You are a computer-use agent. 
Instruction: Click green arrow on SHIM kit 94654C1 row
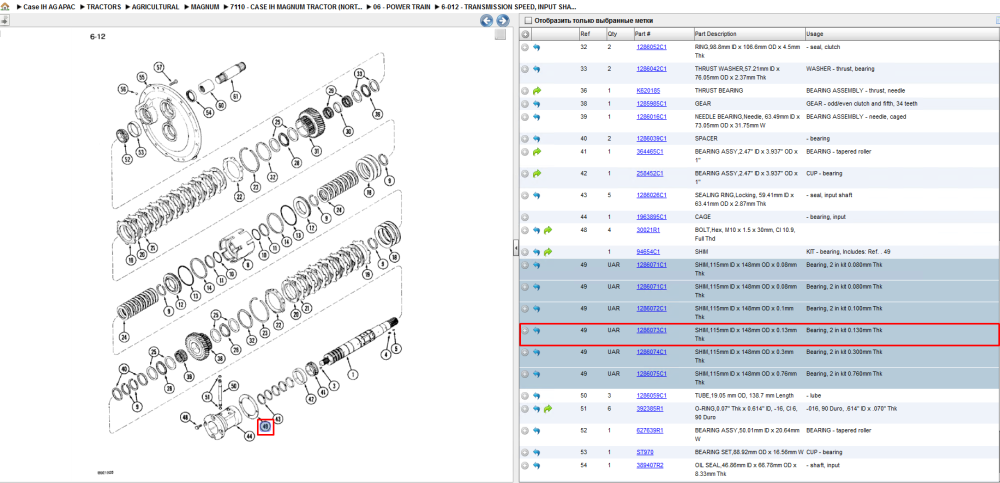coord(548,252)
